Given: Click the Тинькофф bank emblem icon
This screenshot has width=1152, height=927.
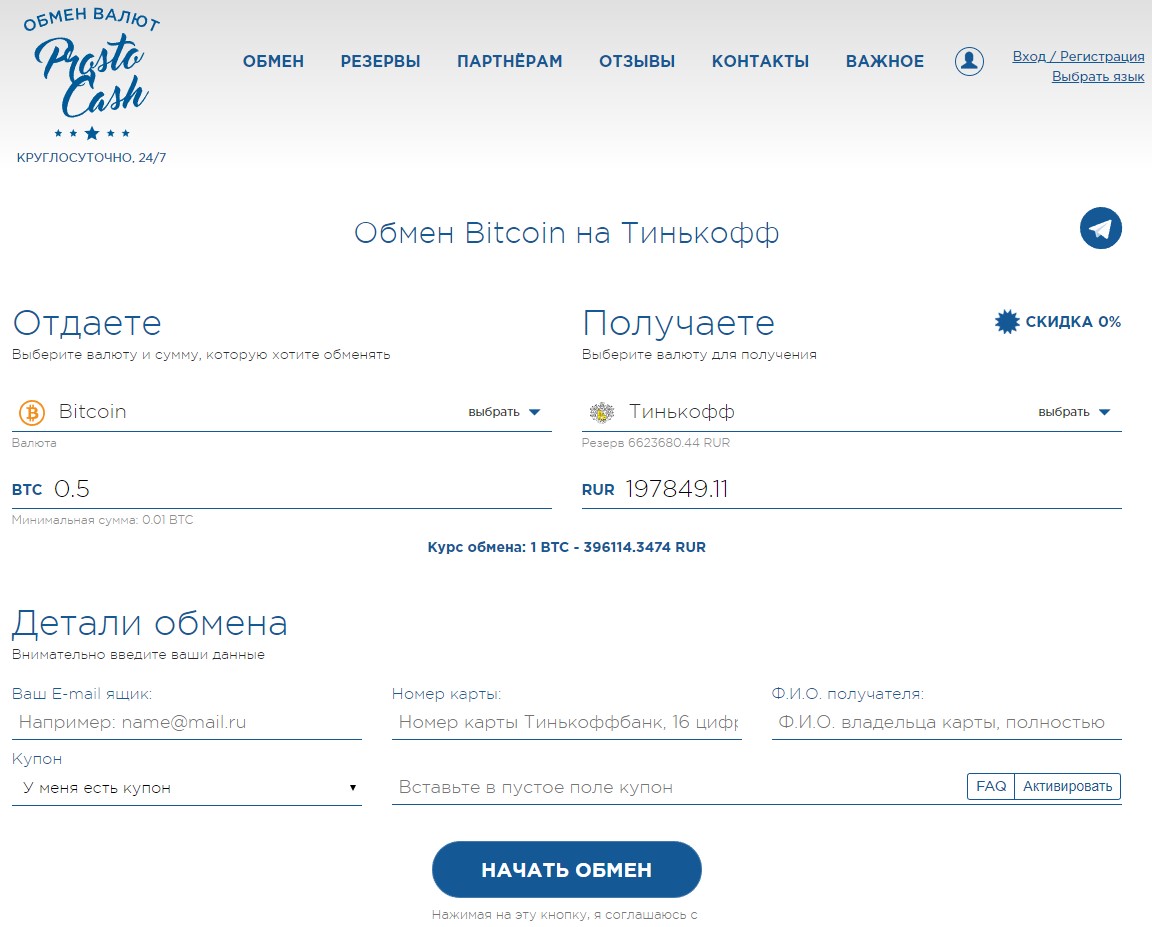Looking at the screenshot, I should pyautogui.click(x=601, y=412).
